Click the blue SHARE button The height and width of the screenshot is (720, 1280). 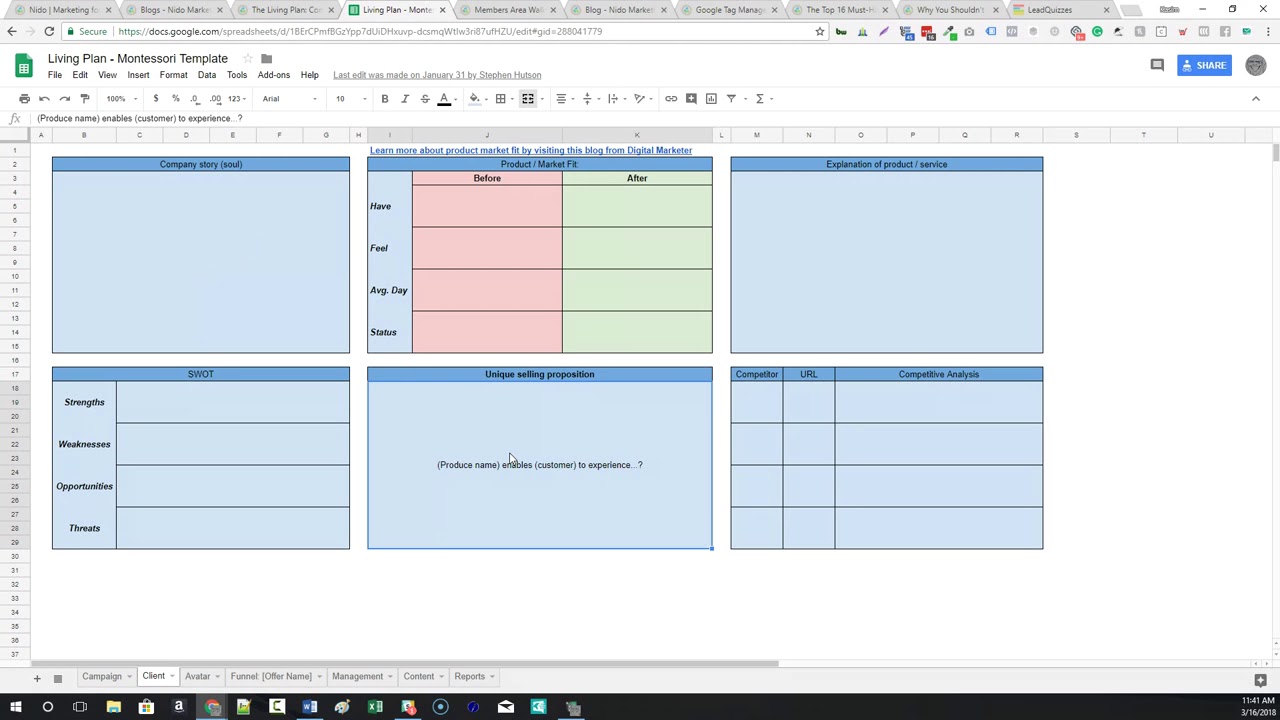pos(1204,65)
